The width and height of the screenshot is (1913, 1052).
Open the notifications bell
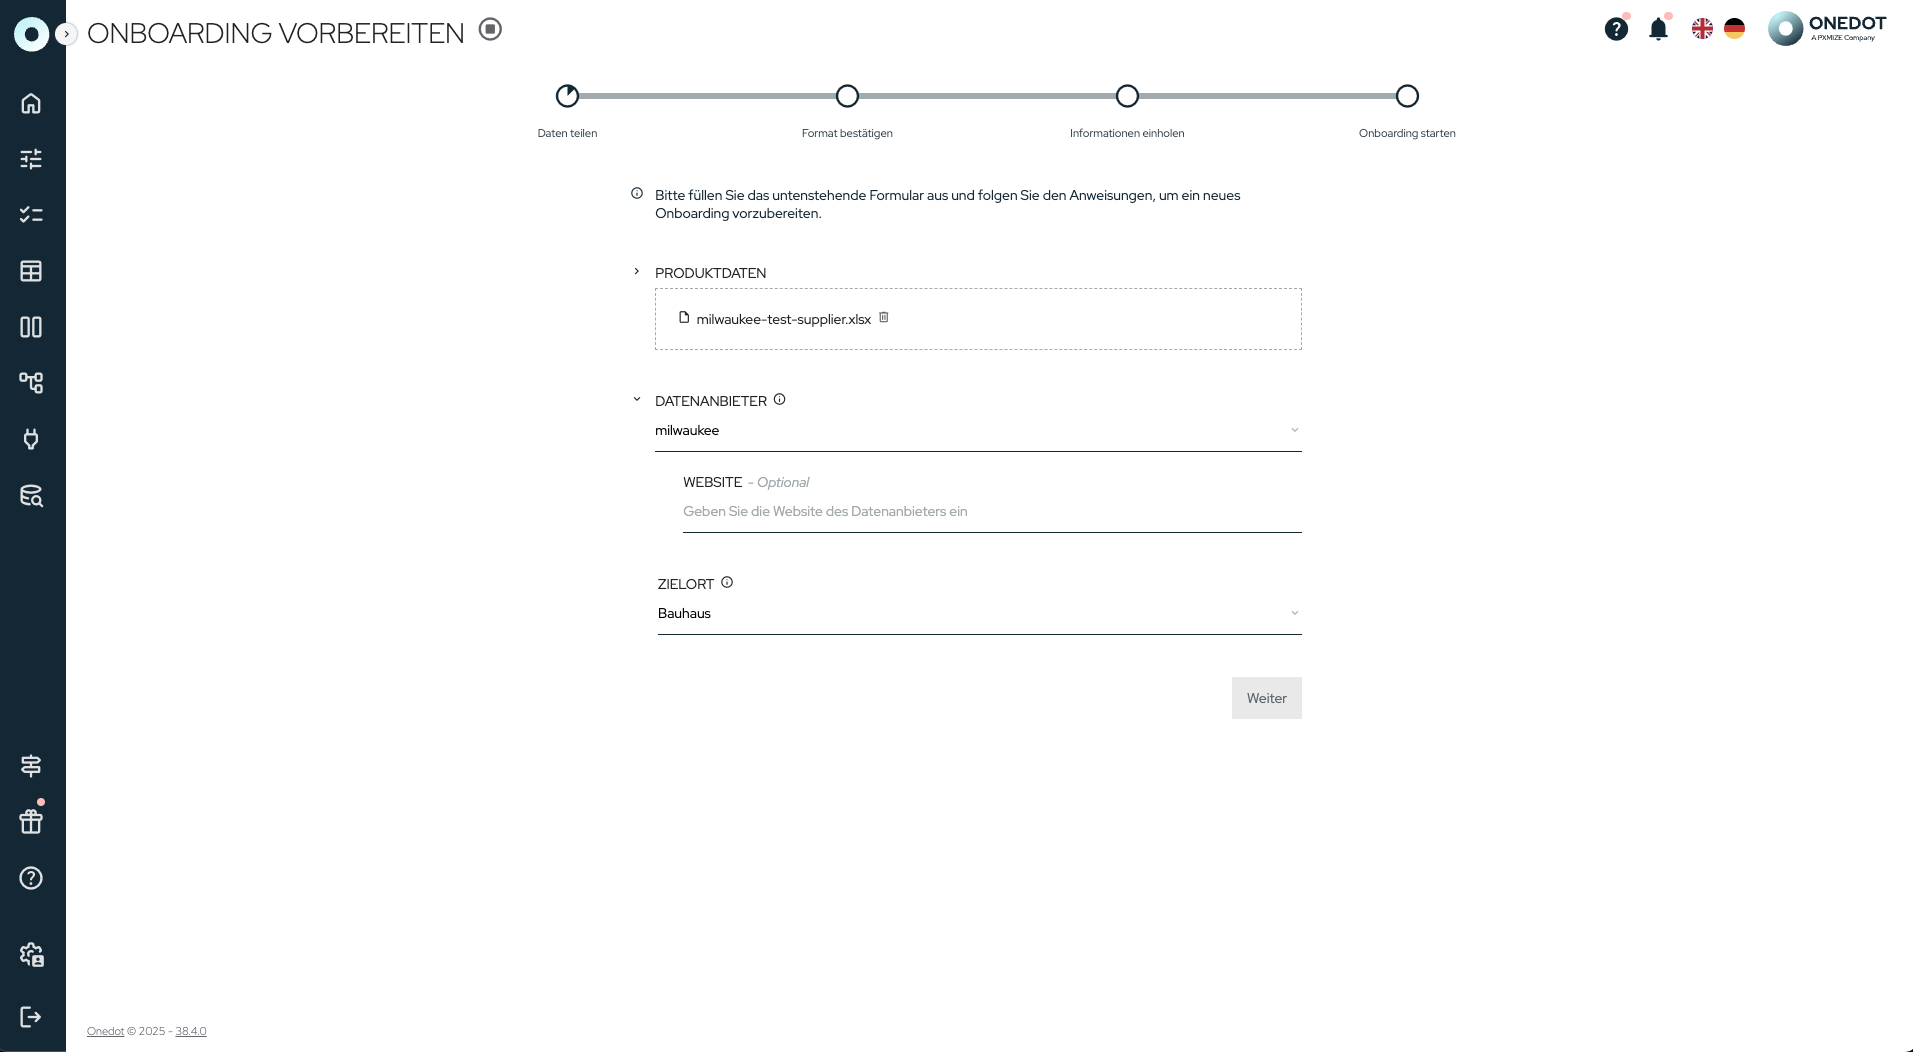pos(1658,29)
